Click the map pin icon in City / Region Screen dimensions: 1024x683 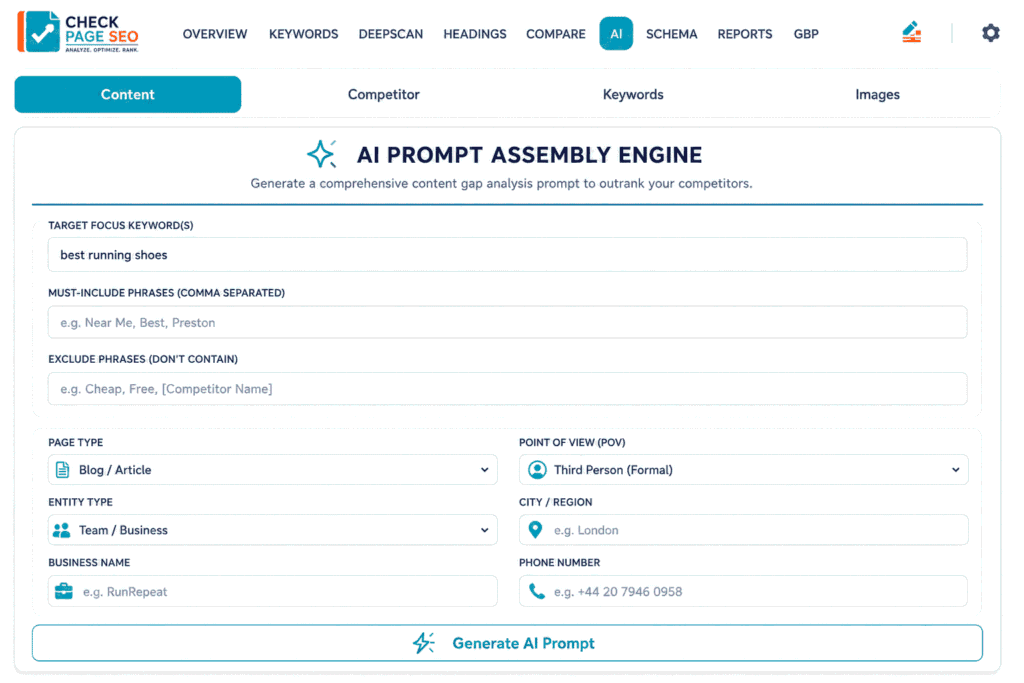535,530
